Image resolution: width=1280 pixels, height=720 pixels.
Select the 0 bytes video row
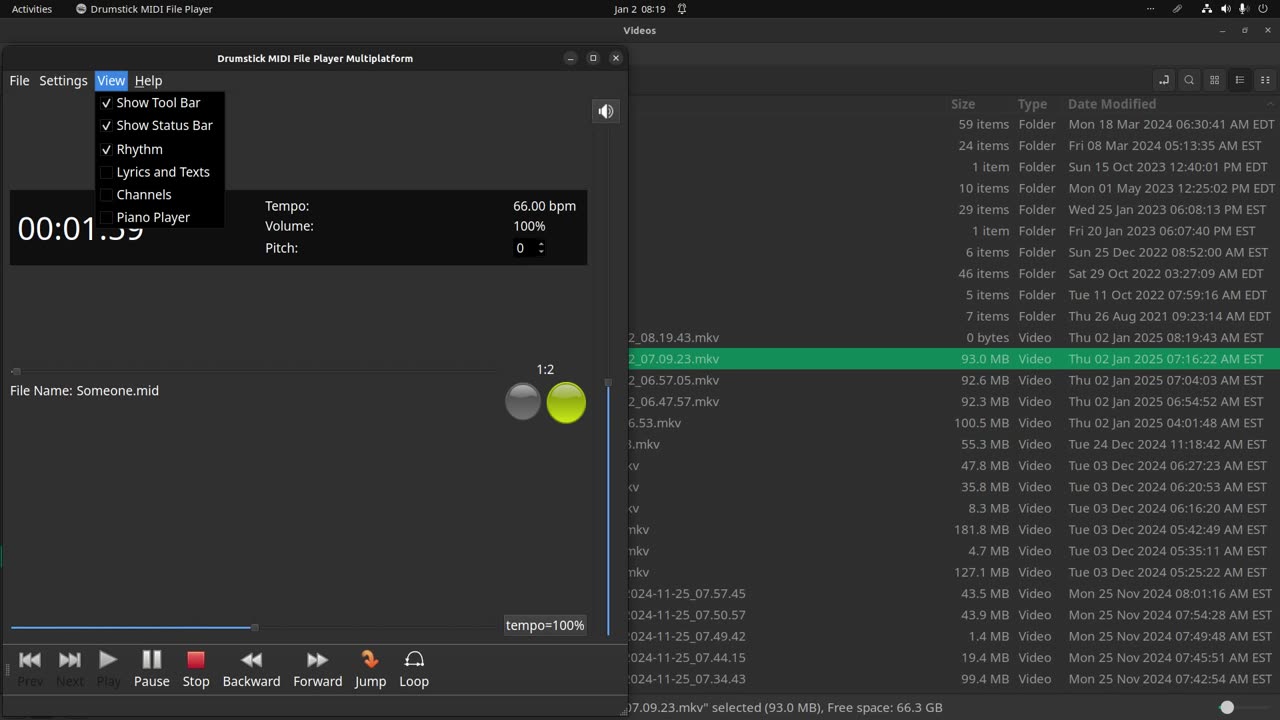click(954, 337)
